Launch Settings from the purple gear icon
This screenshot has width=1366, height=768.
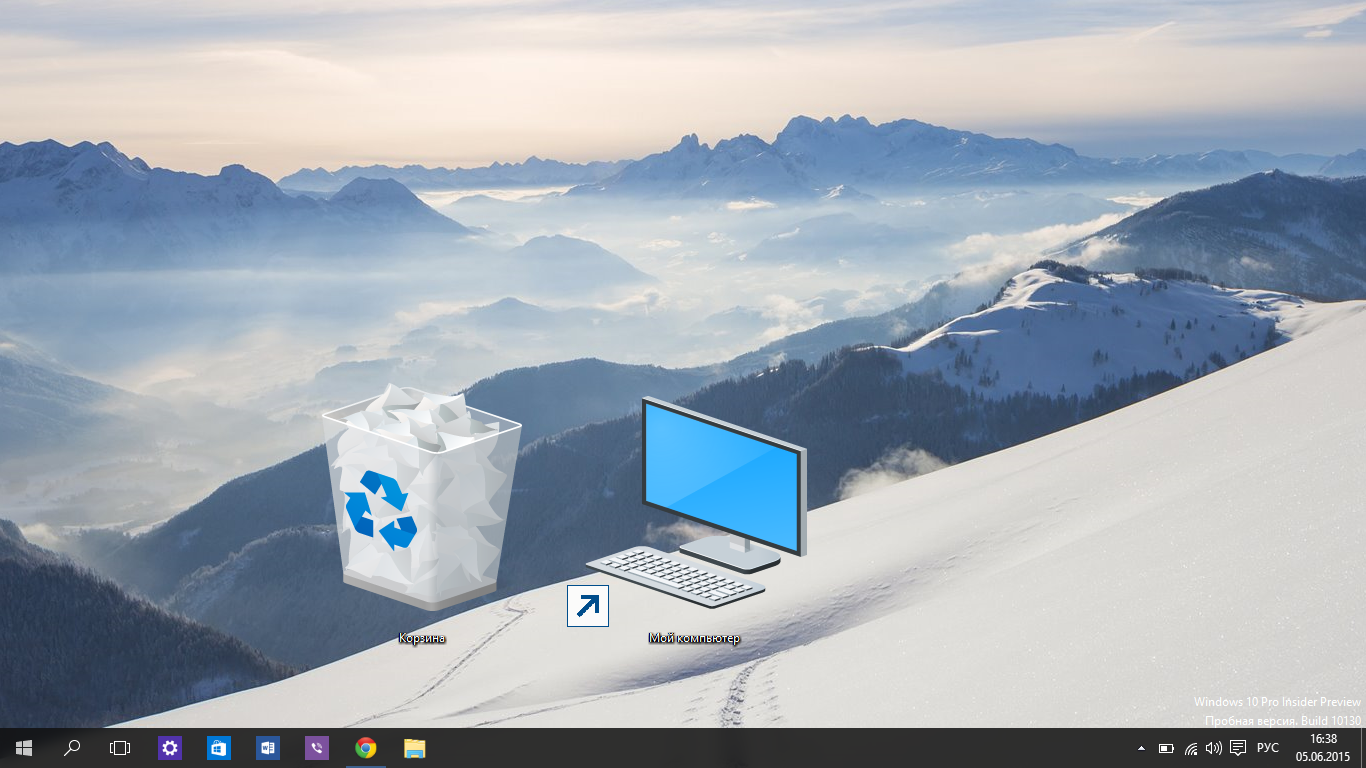(x=170, y=748)
